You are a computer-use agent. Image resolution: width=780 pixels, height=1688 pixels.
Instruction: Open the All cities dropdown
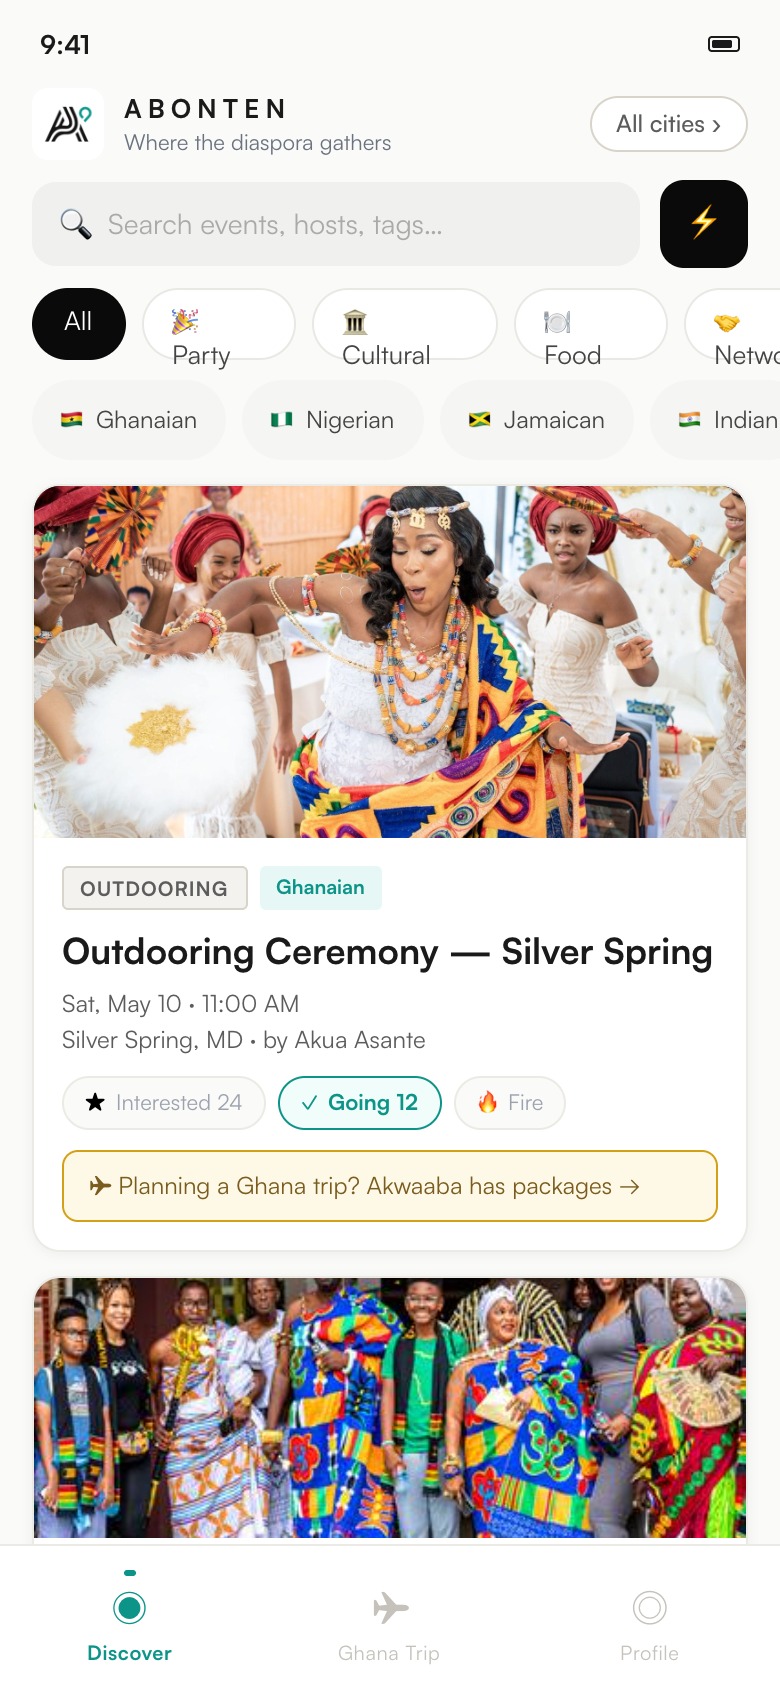(668, 124)
